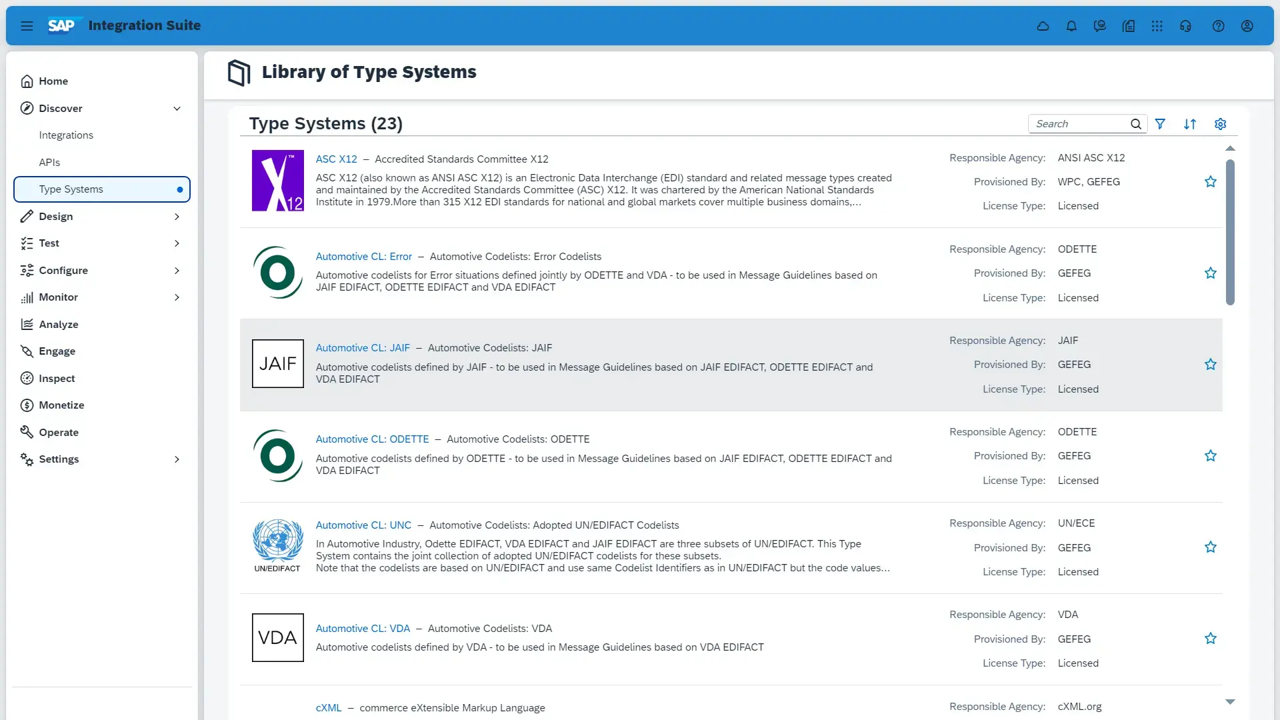Mark Automotive CL: VDA as favorite
This screenshot has width=1280, height=720.
1210,639
